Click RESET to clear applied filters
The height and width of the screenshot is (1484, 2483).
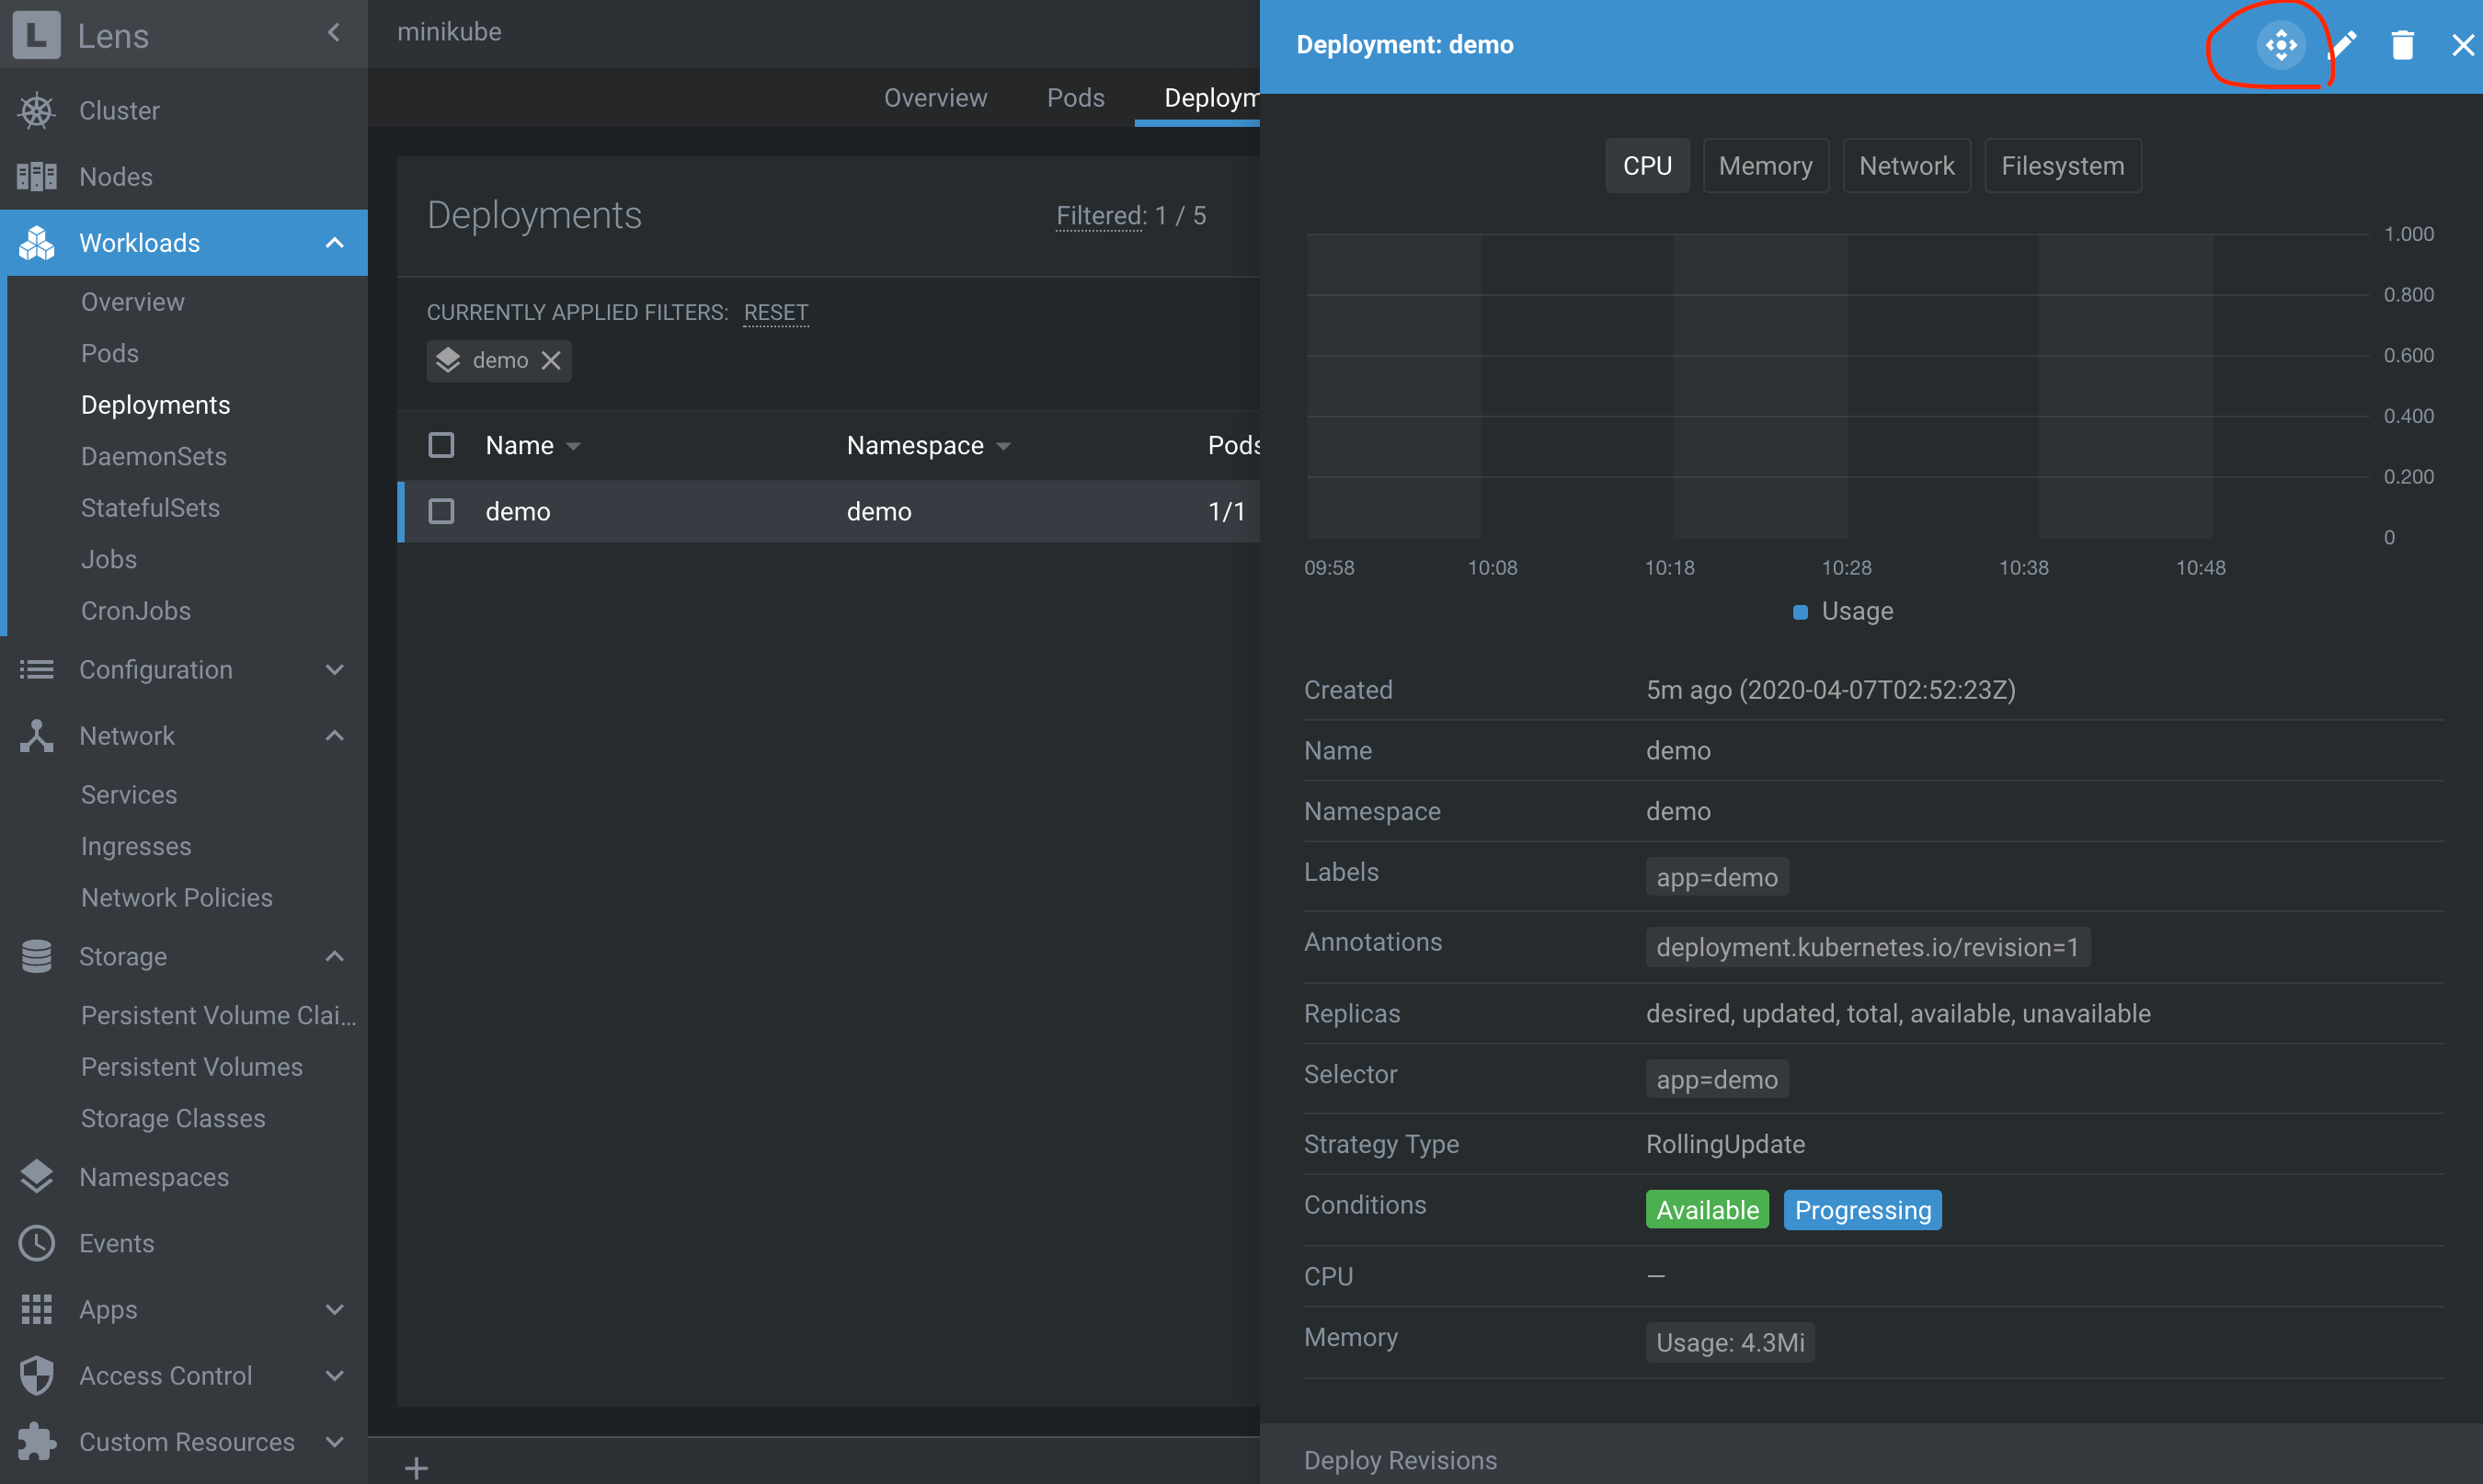(x=775, y=312)
